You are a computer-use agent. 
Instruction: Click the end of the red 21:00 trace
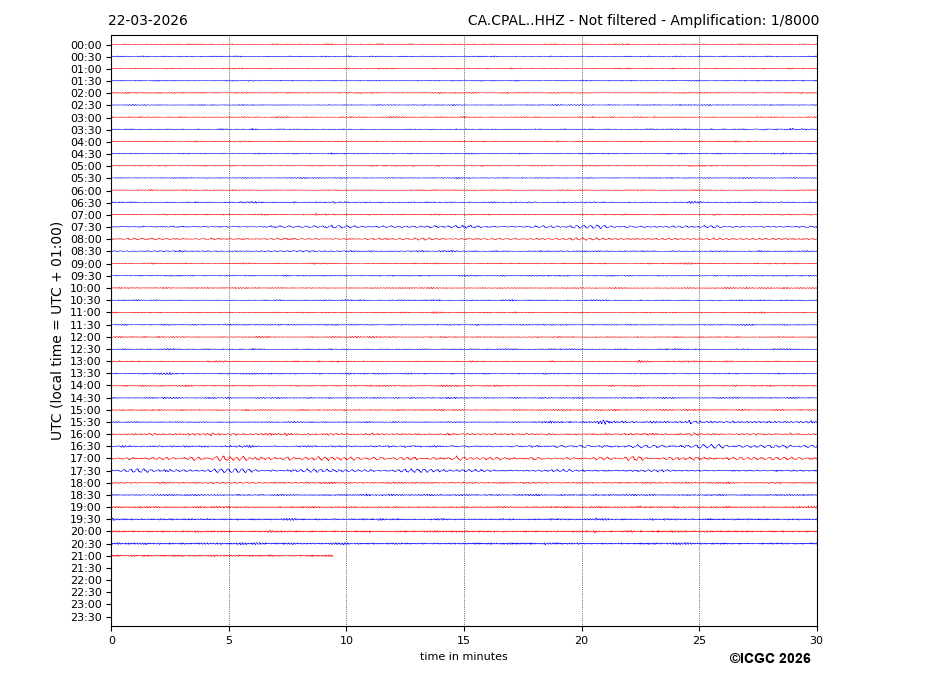tap(332, 555)
